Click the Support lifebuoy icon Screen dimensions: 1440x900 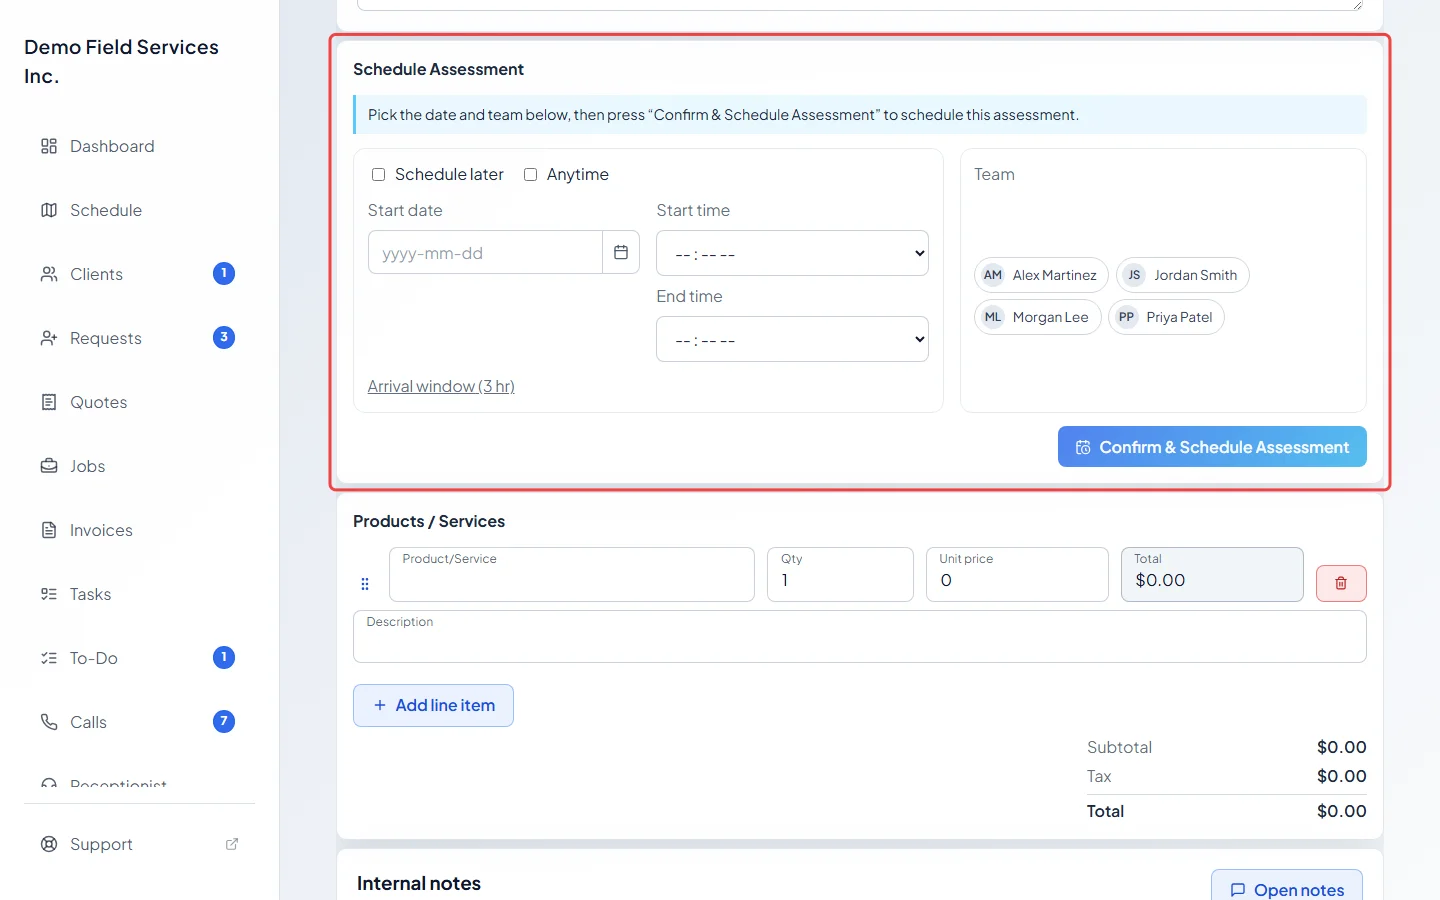click(x=49, y=844)
